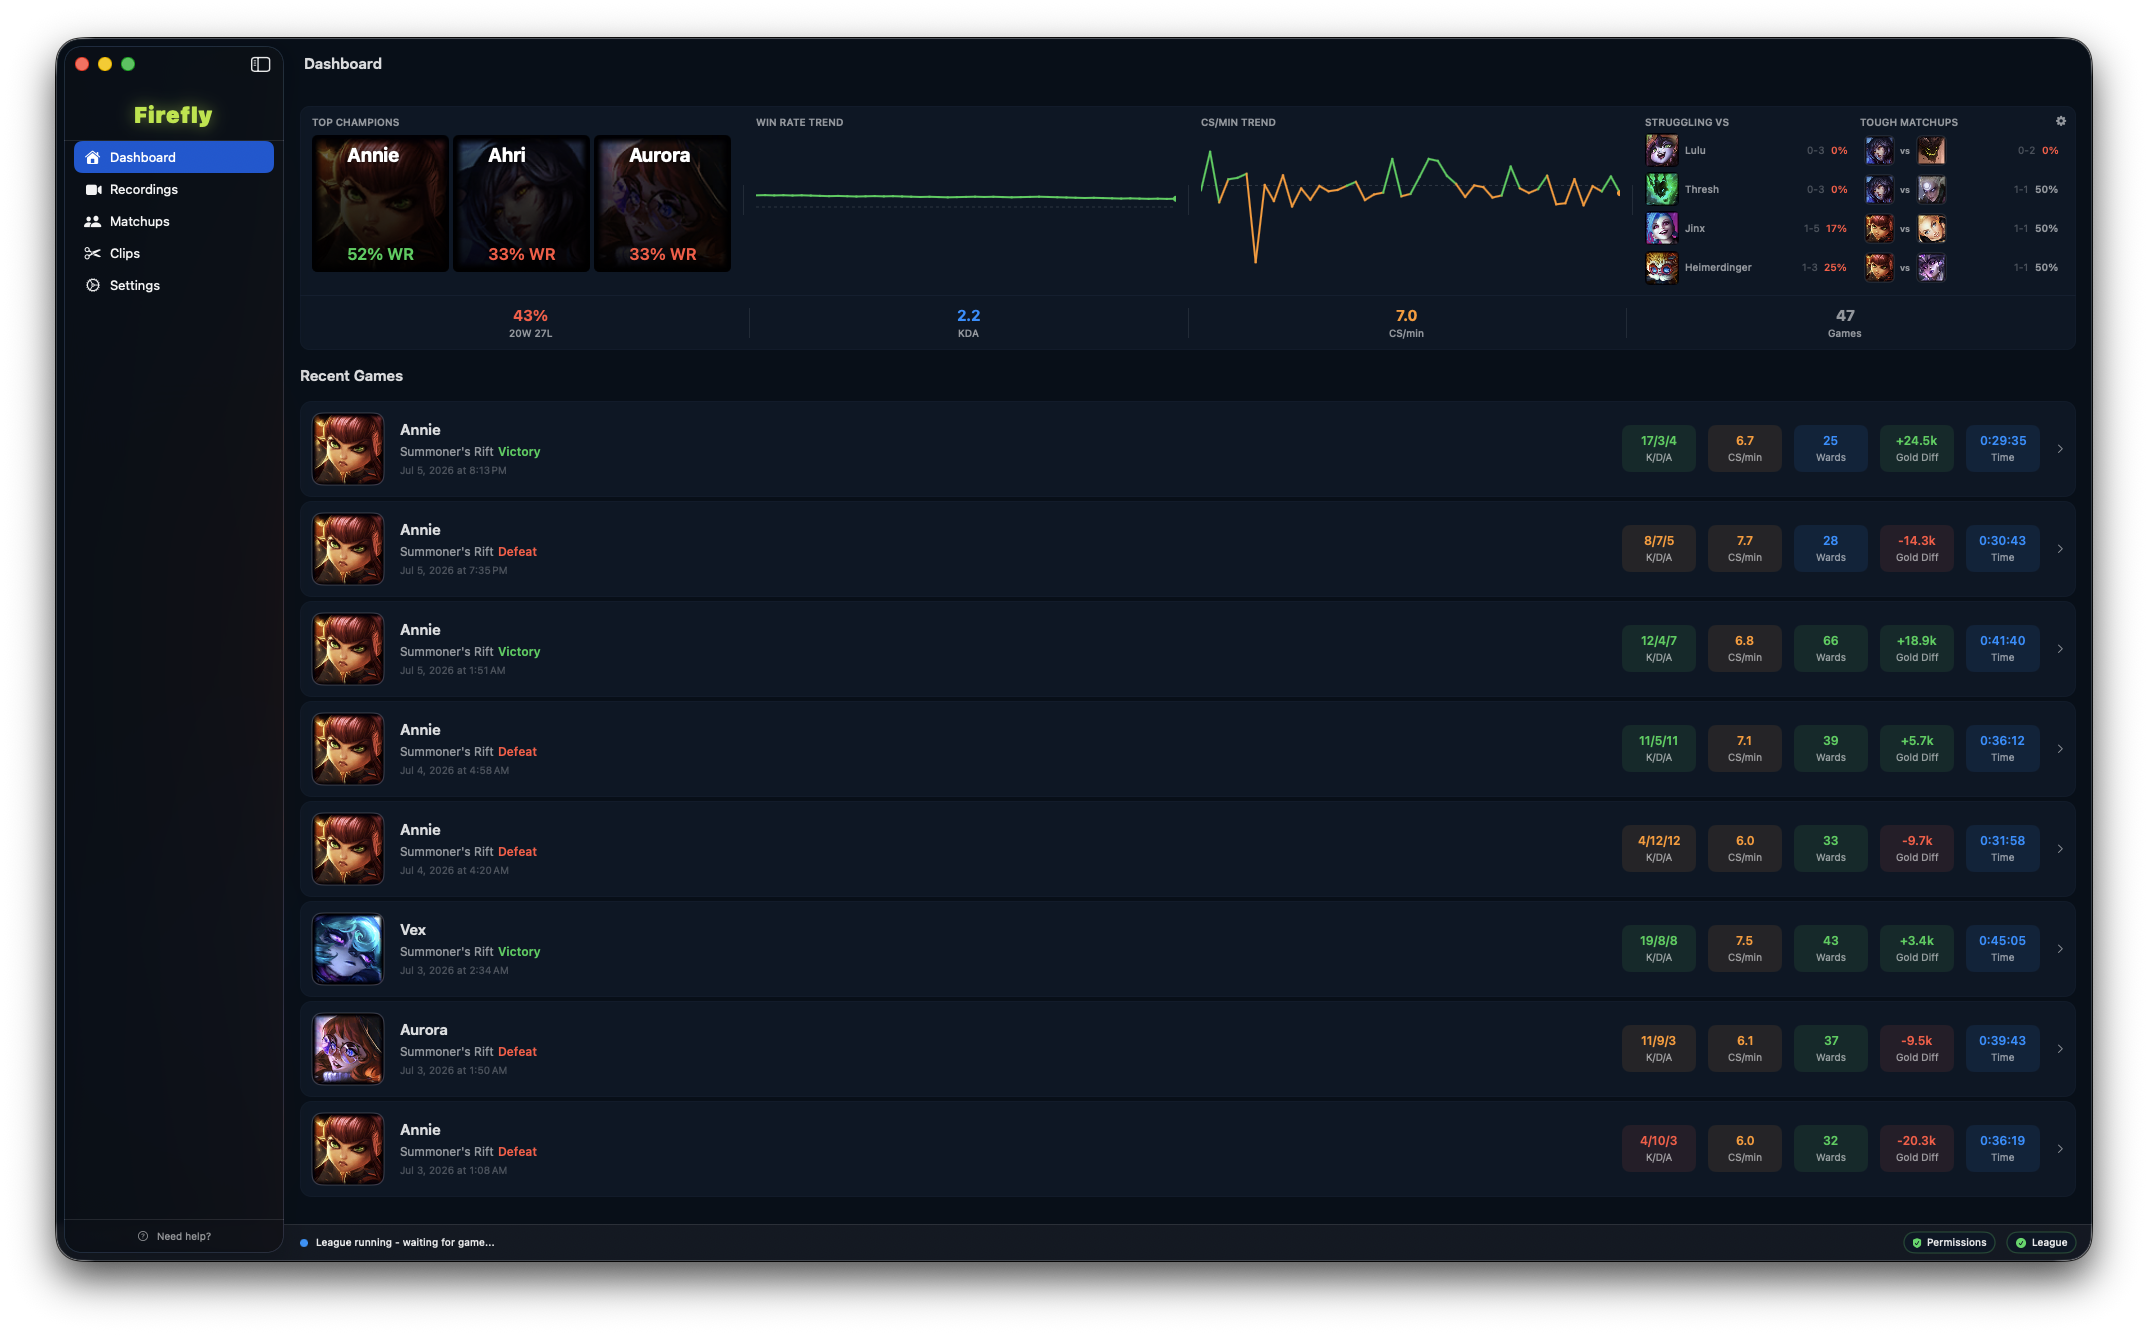The width and height of the screenshot is (2148, 1335).
Task: Open the Clips section
Action: click(174, 253)
